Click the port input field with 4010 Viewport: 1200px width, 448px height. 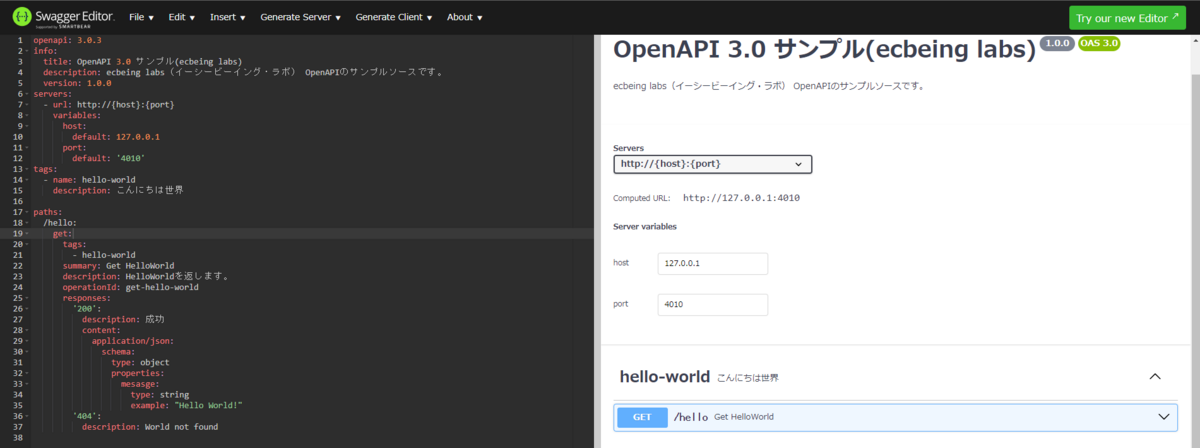pos(713,304)
